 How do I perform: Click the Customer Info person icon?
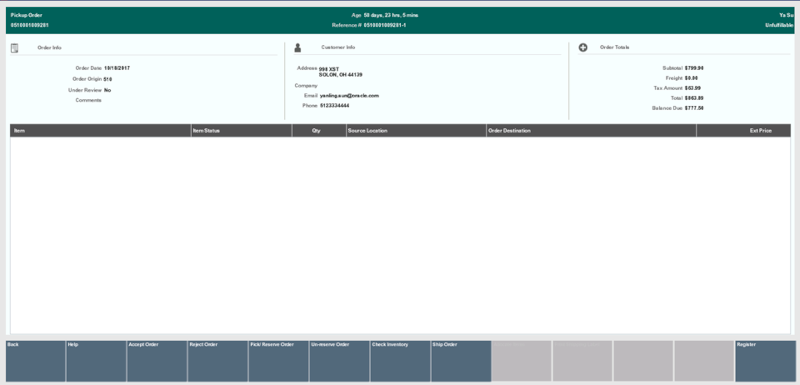point(298,48)
